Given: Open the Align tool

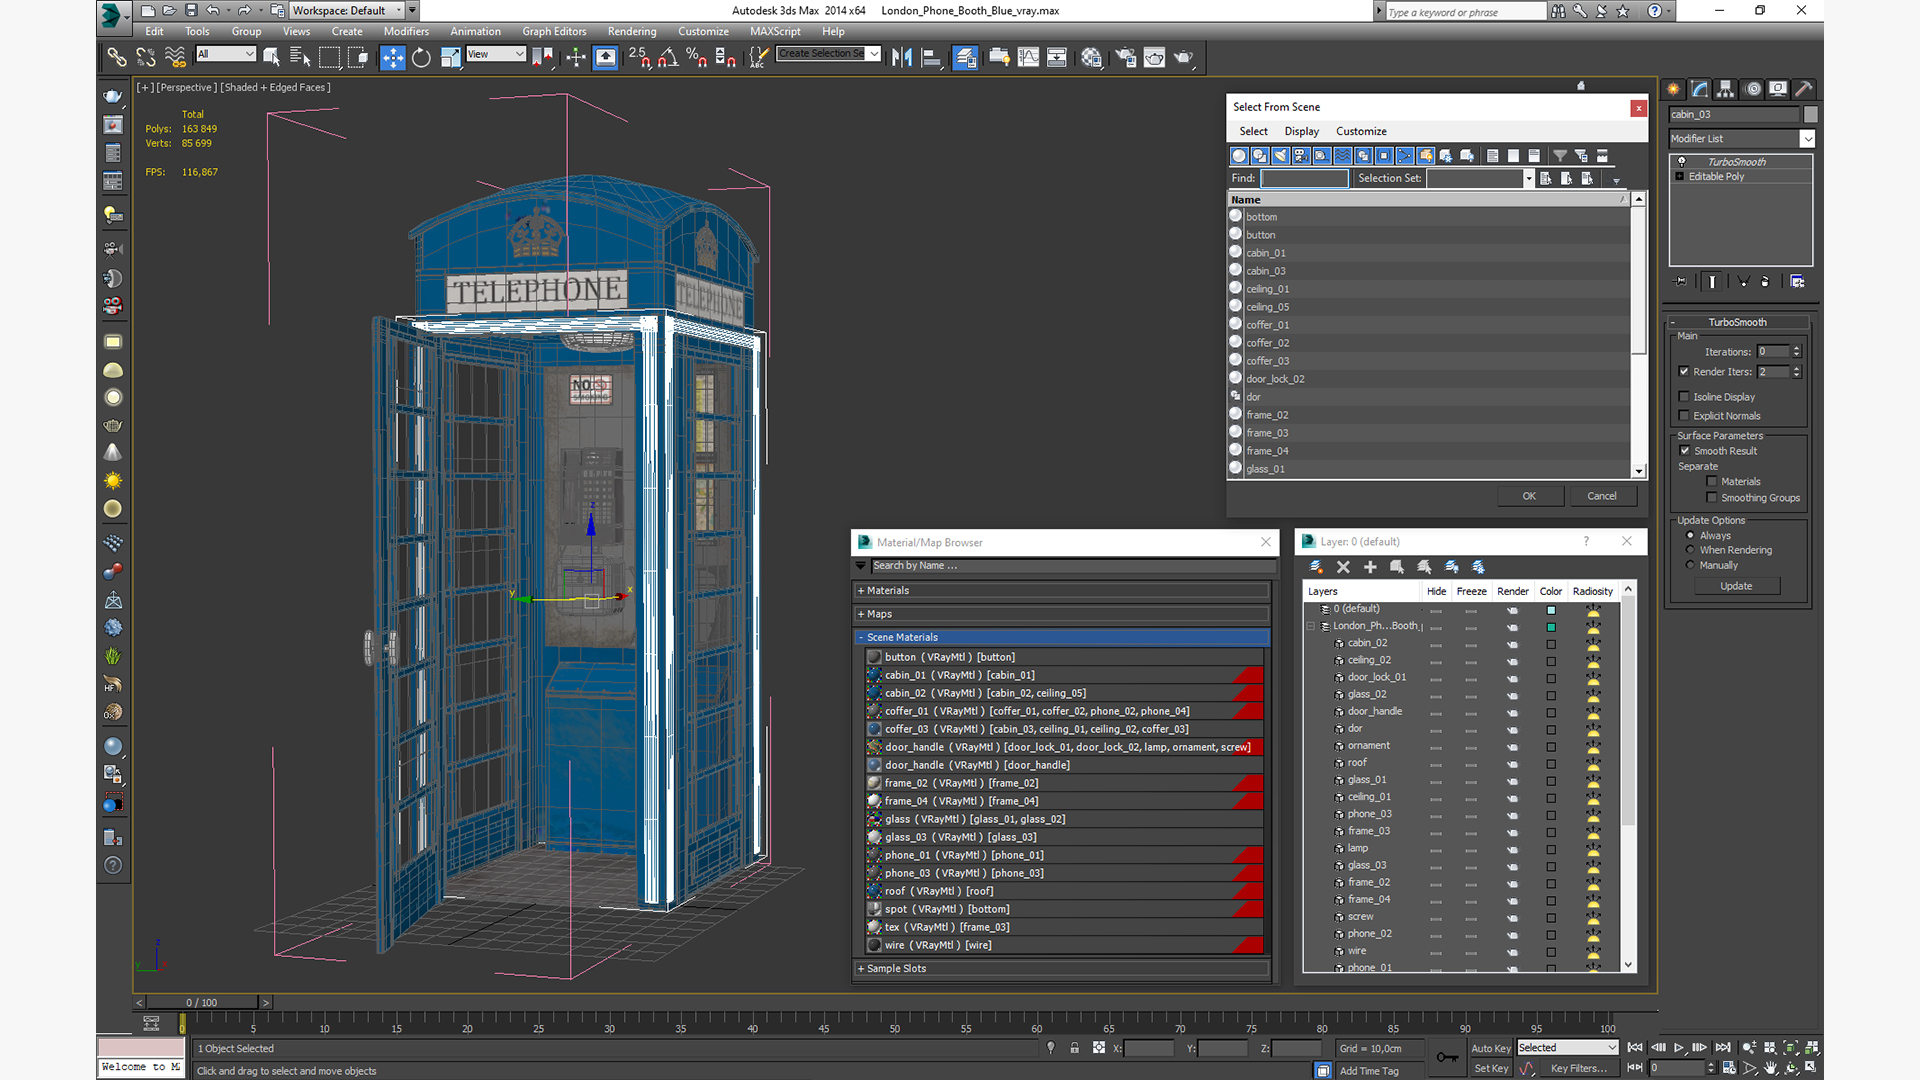Looking at the screenshot, I should [x=931, y=57].
